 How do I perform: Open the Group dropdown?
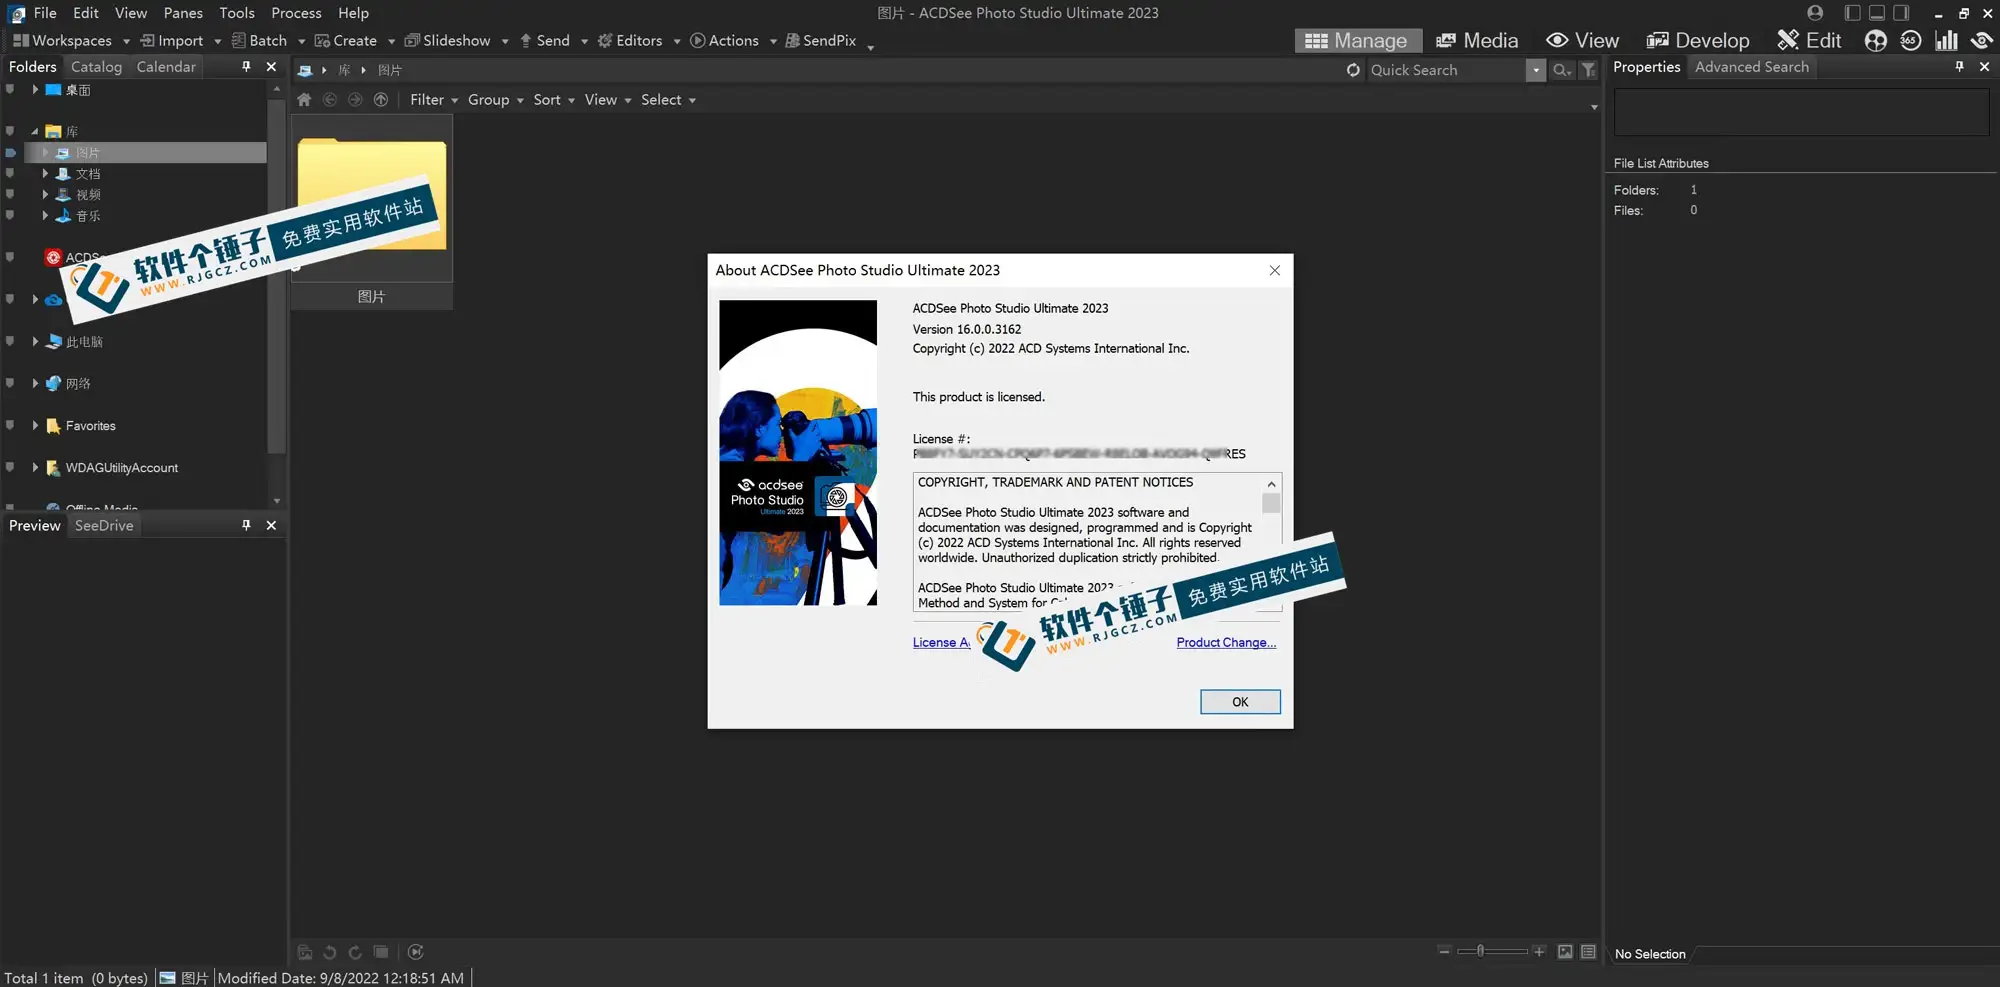(495, 99)
